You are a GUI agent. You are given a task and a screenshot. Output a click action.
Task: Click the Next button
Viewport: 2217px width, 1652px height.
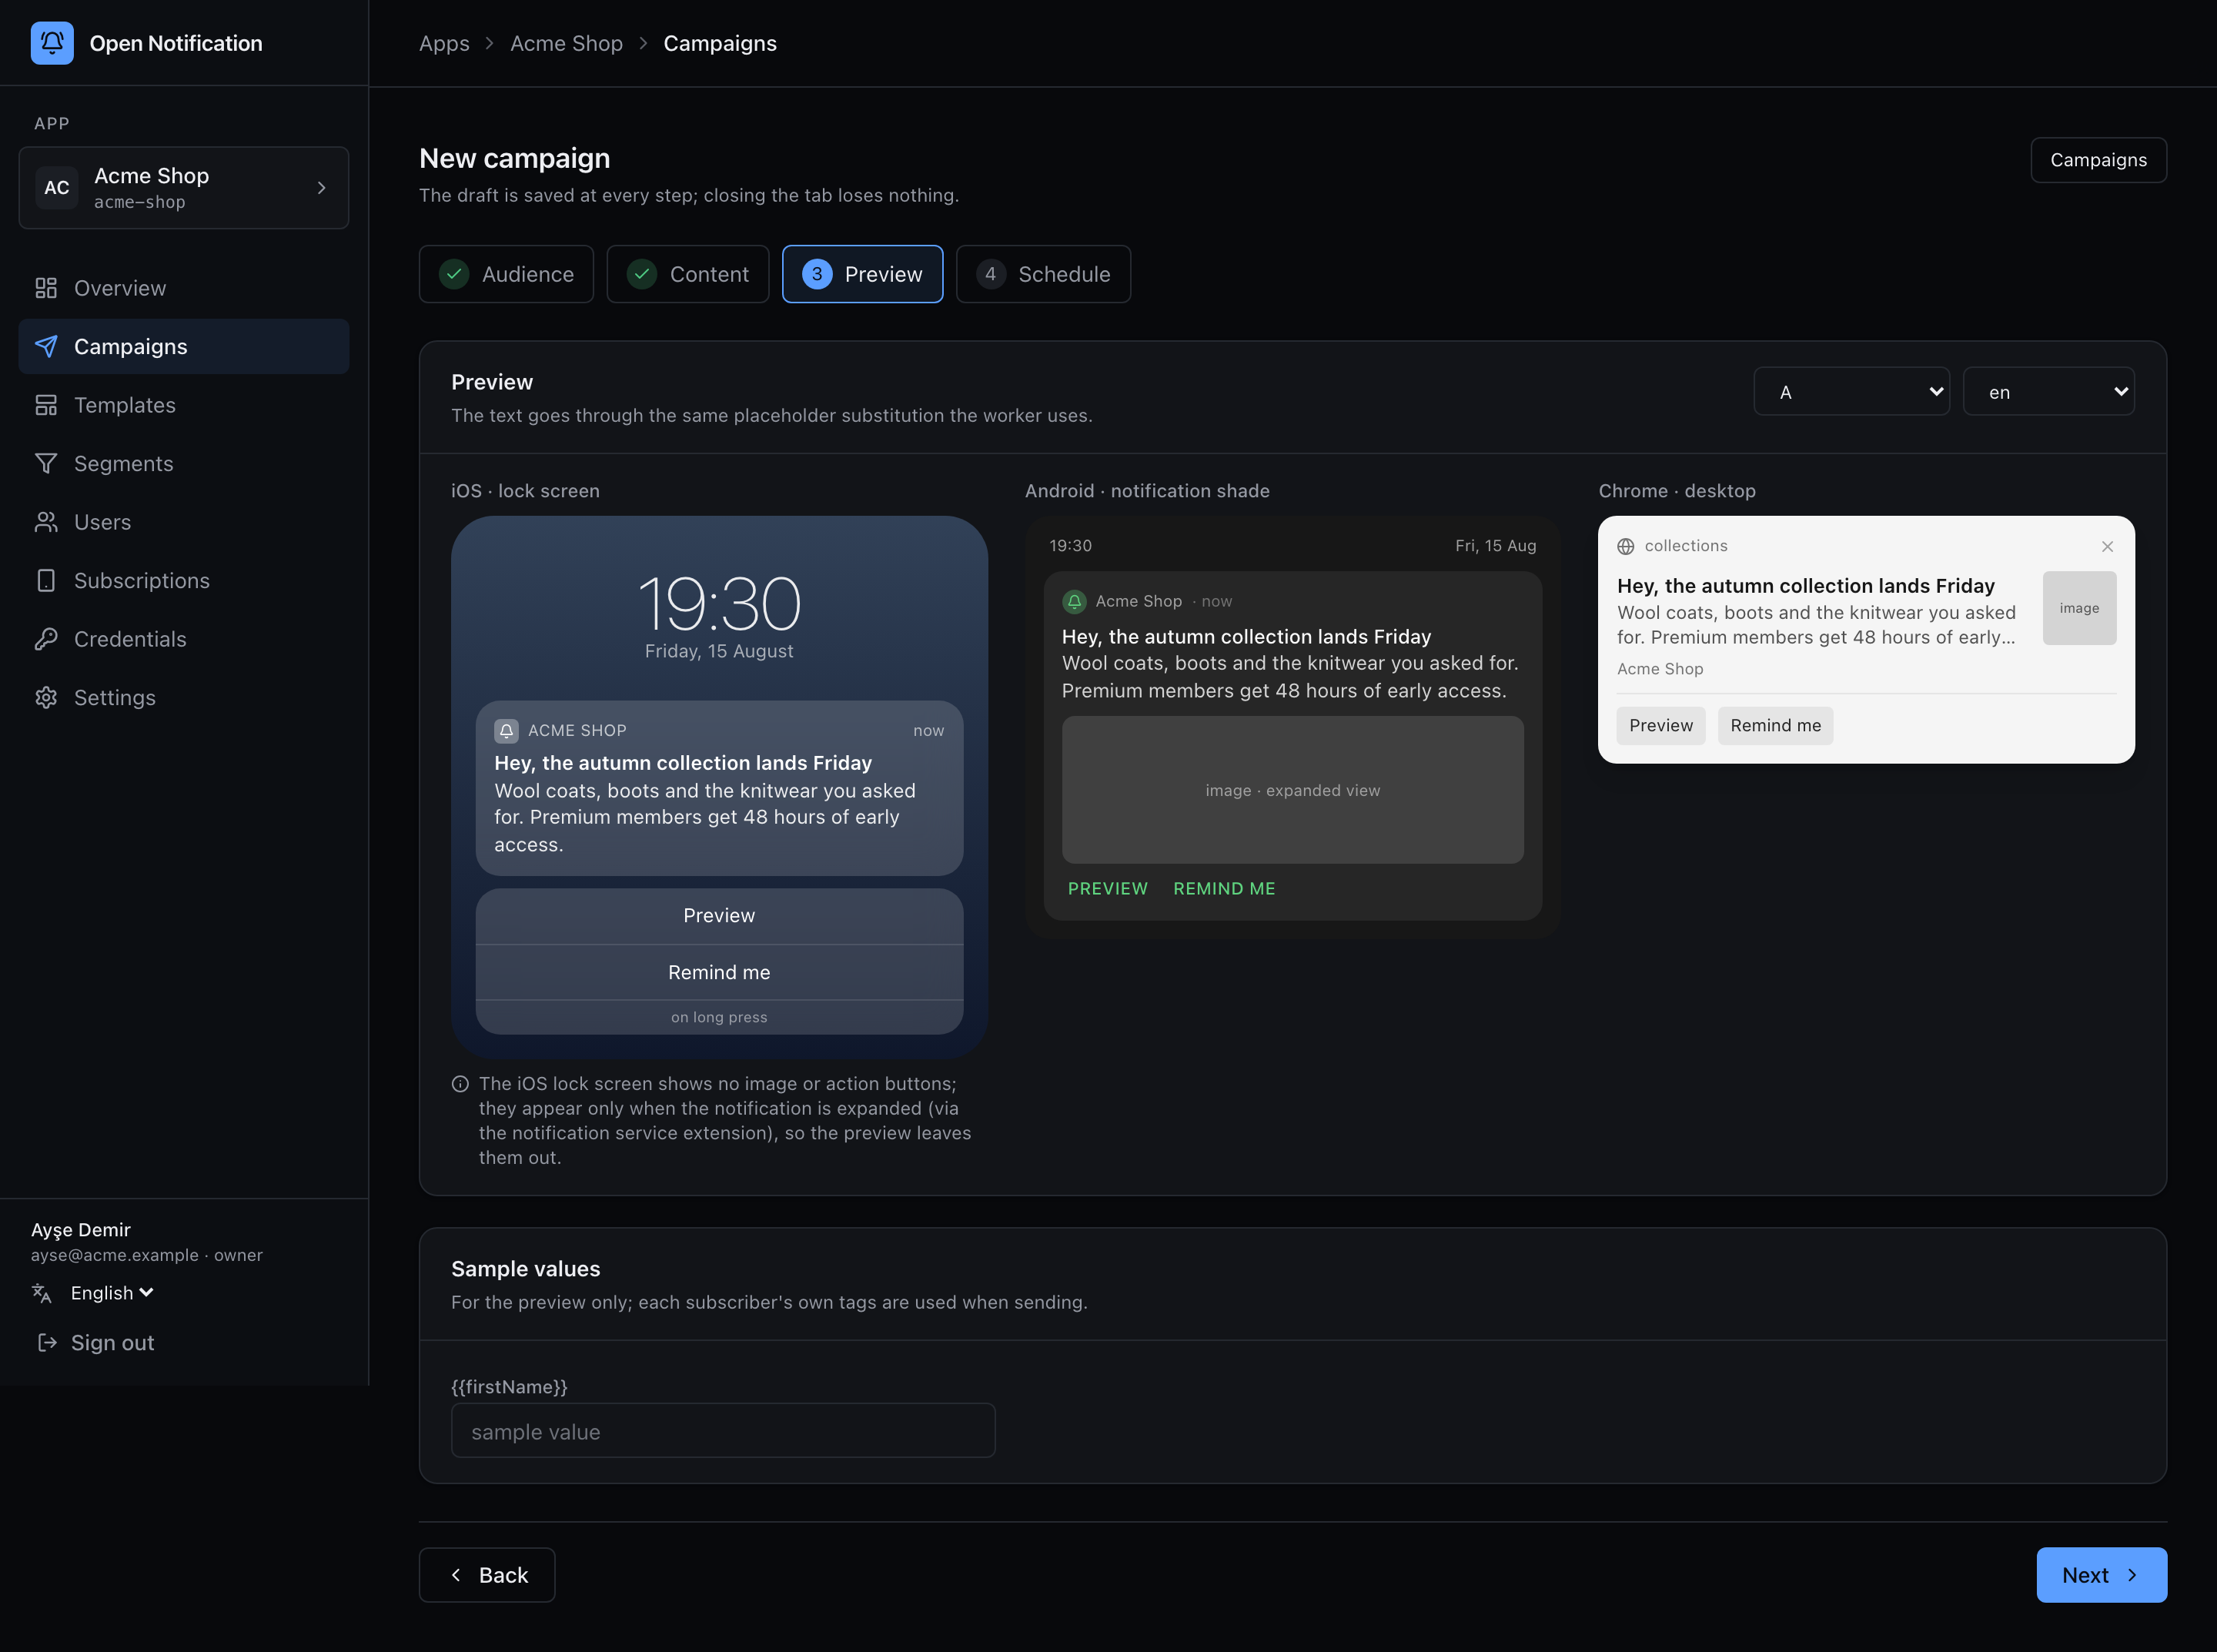pyautogui.click(x=2101, y=1575)
